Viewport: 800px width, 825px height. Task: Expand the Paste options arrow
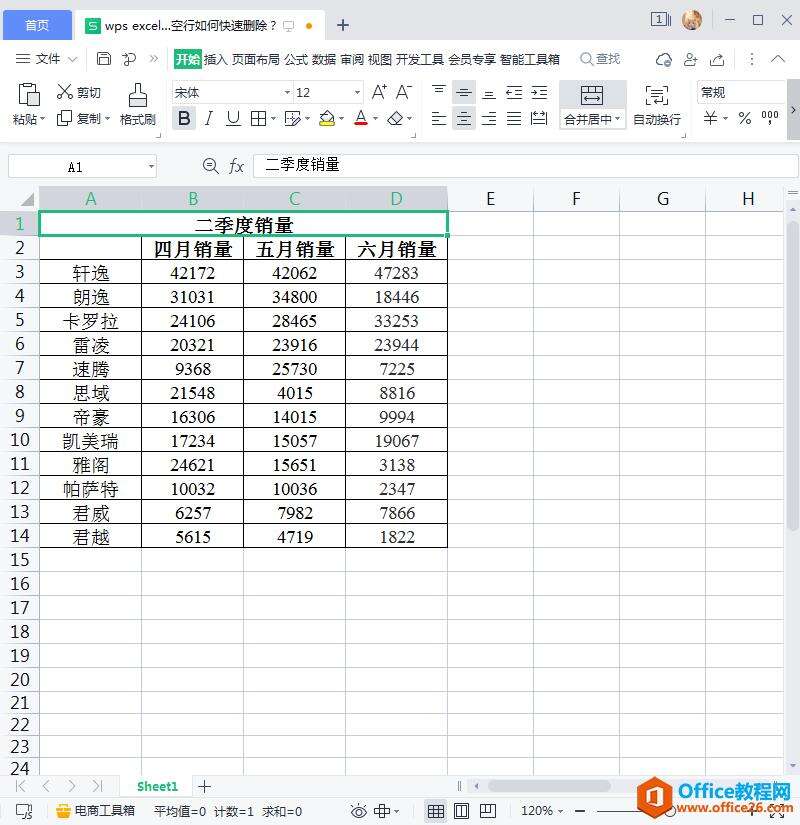click(42, 119)
